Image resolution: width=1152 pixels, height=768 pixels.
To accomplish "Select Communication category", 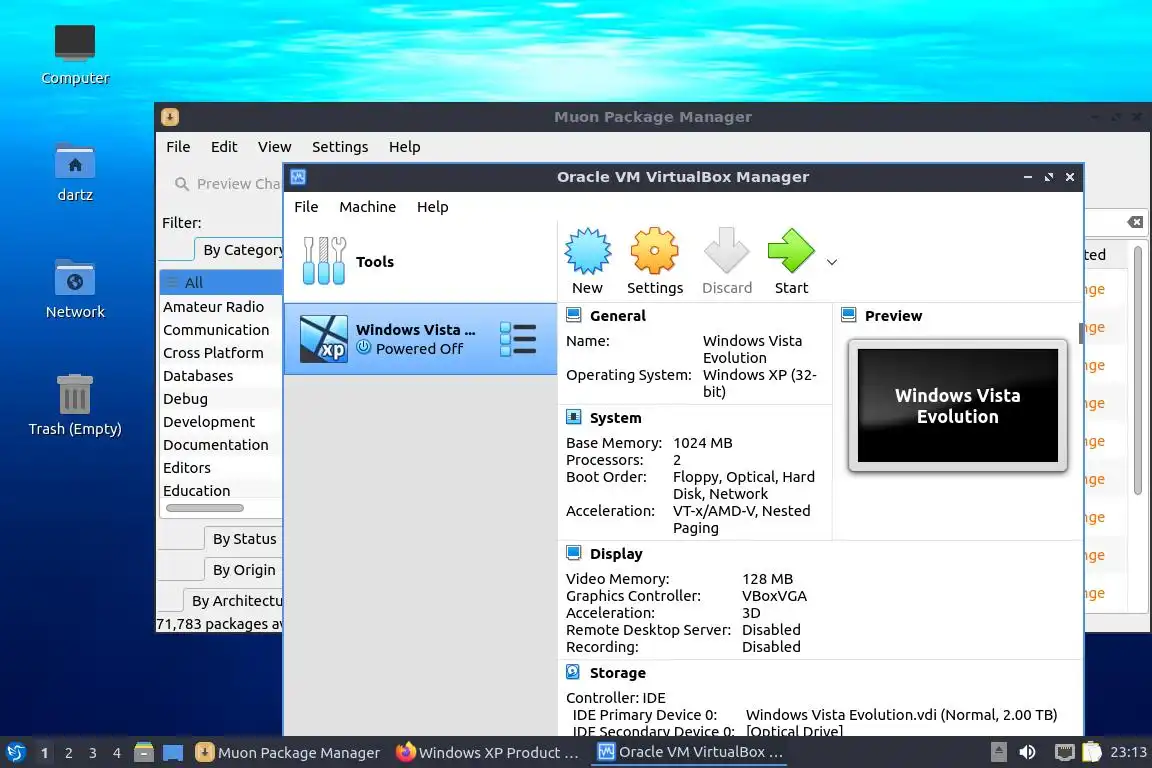I will click(x=221, y=330).
